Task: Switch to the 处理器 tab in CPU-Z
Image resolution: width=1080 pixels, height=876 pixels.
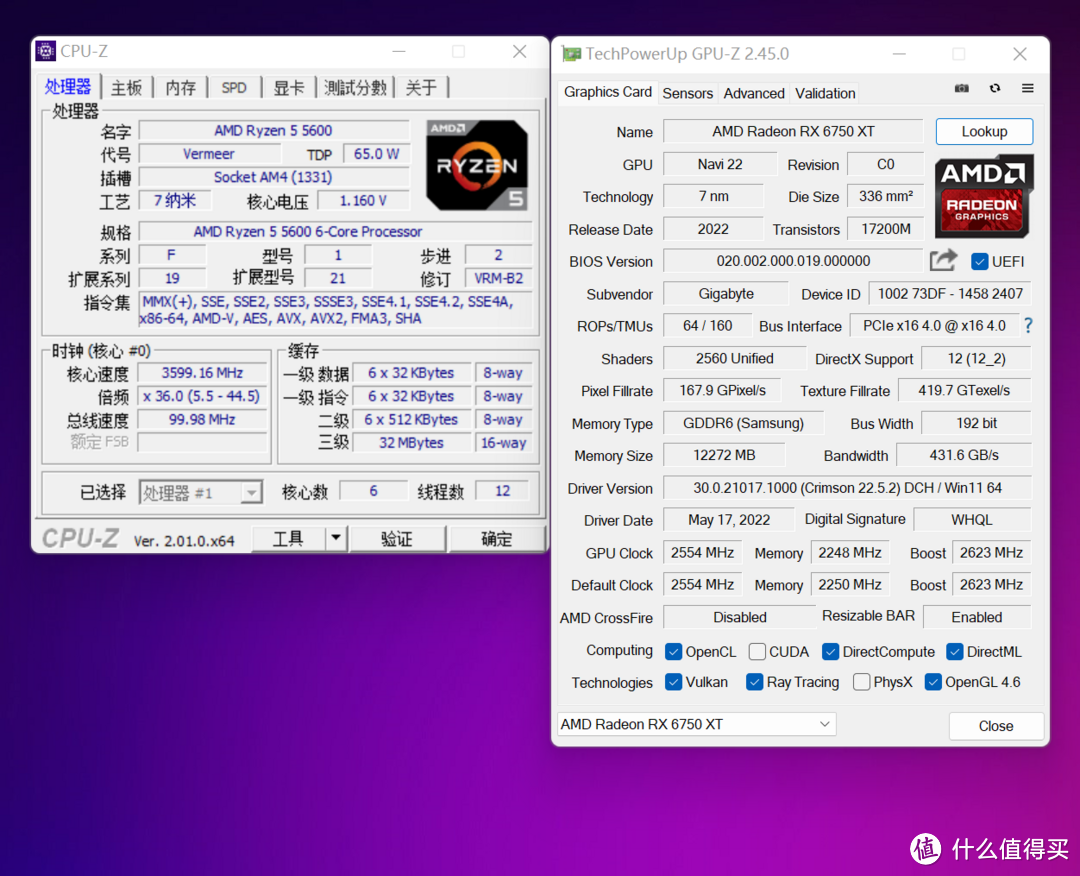Action: [x=68, y=87]
